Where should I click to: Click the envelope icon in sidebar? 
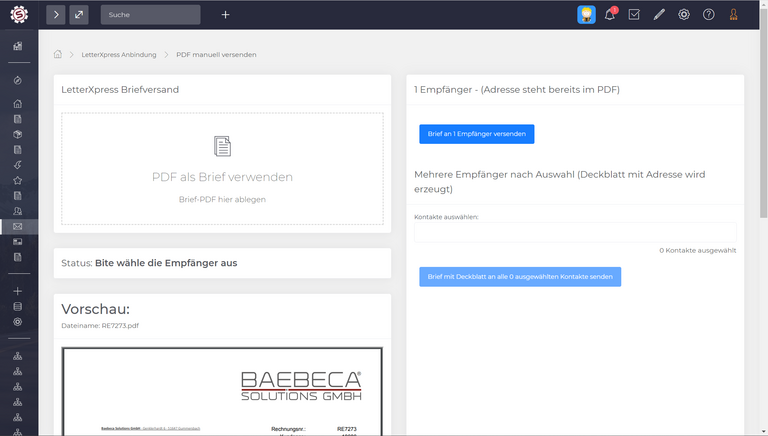pyautogui.click(x=18, y=226)
